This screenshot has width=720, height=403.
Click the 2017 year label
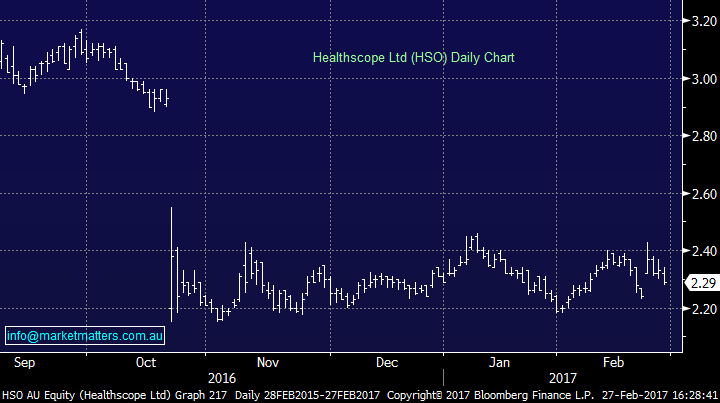562,378
